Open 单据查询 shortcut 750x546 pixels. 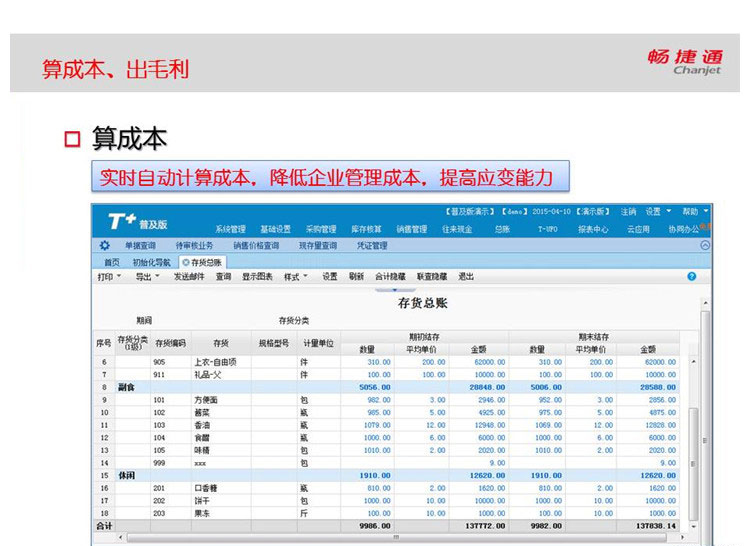tap(141, 245)
